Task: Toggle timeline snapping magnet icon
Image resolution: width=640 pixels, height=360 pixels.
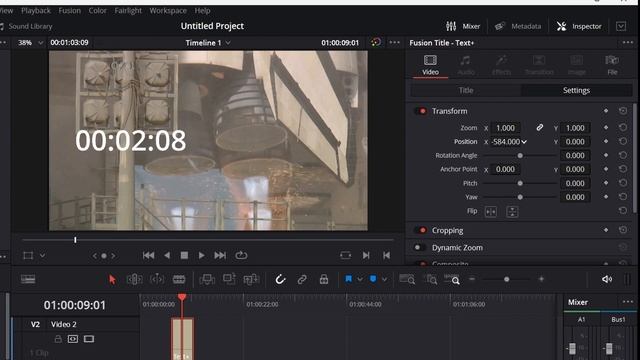Action: (x=280, y=280)
